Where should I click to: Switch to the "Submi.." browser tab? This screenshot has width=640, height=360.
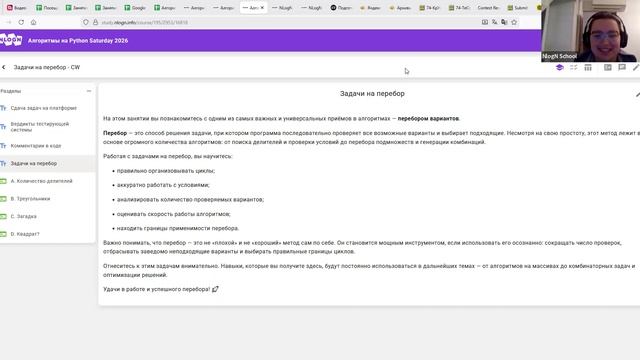[x=517, y=7]
